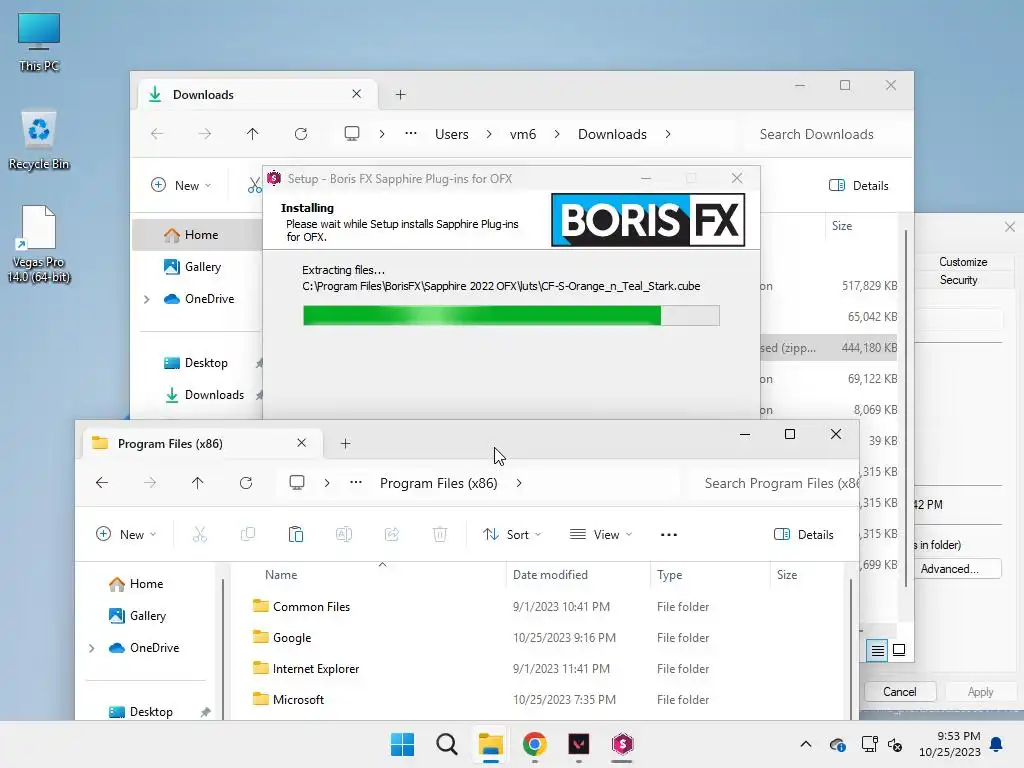Open File Explorer from taskbar

(x=490, y=744)
